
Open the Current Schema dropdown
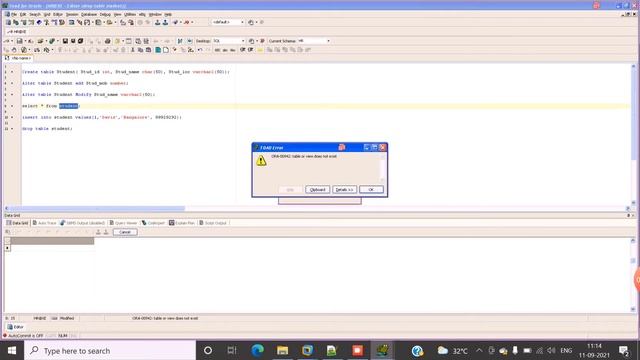tap(313, 41)
